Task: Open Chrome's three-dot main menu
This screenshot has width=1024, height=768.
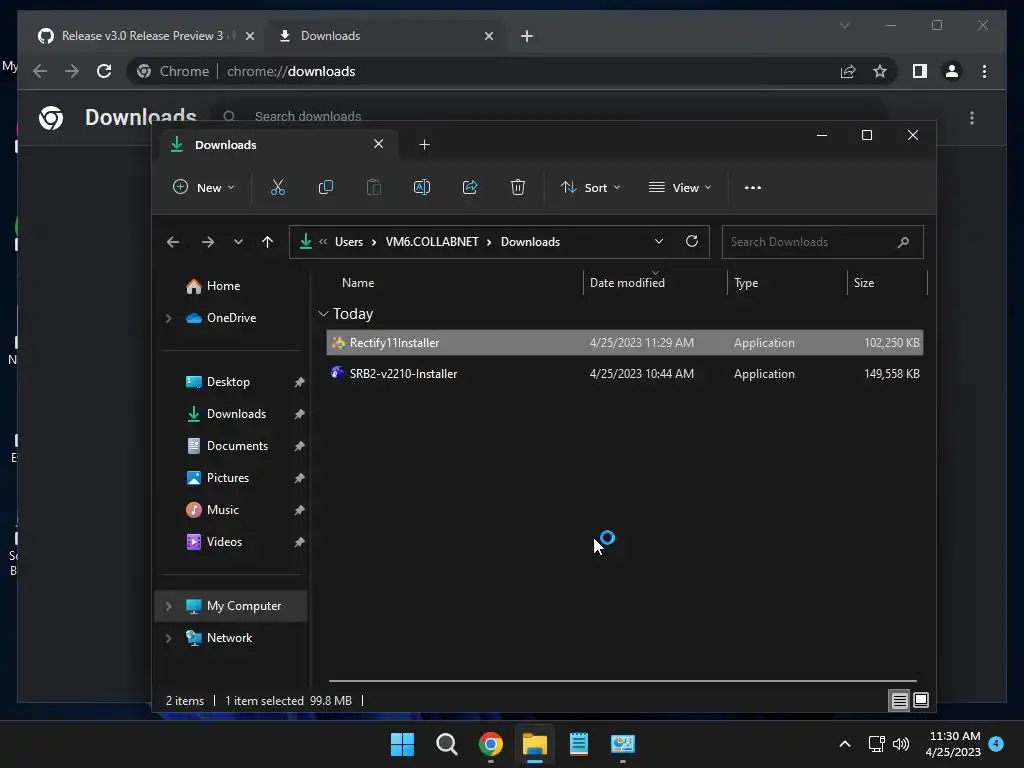Action: click(984, 71)
